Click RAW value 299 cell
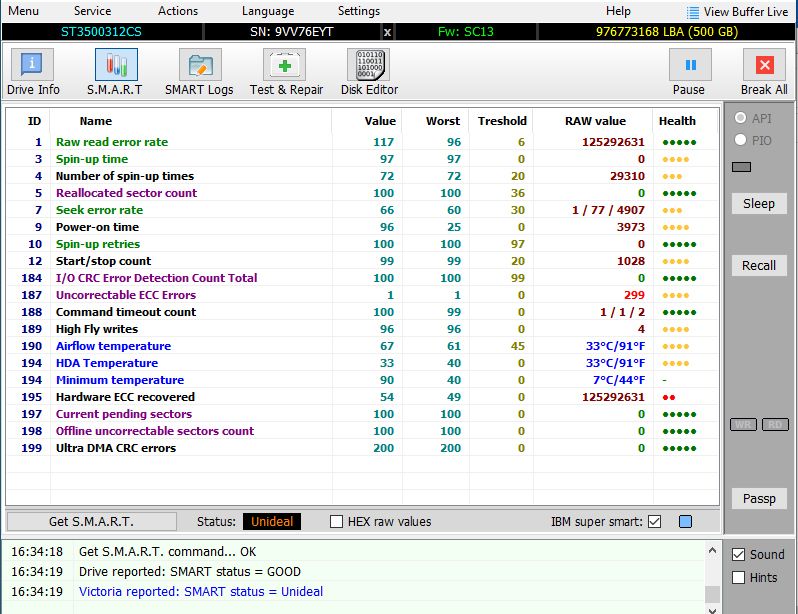798x614 pixels. [634, 295]
